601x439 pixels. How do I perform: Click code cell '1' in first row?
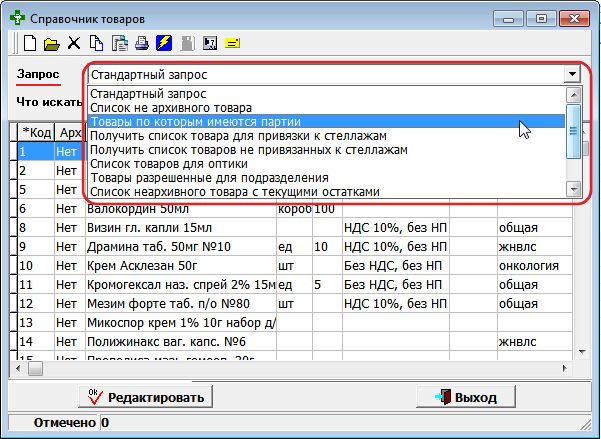(36, 152)
